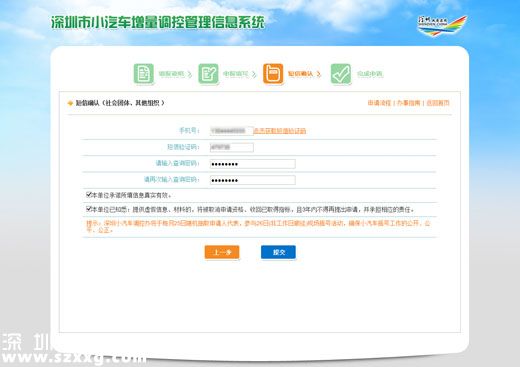The image size is (520, 367).
Task: Select the 短信确认 step label
Action: 300,74
